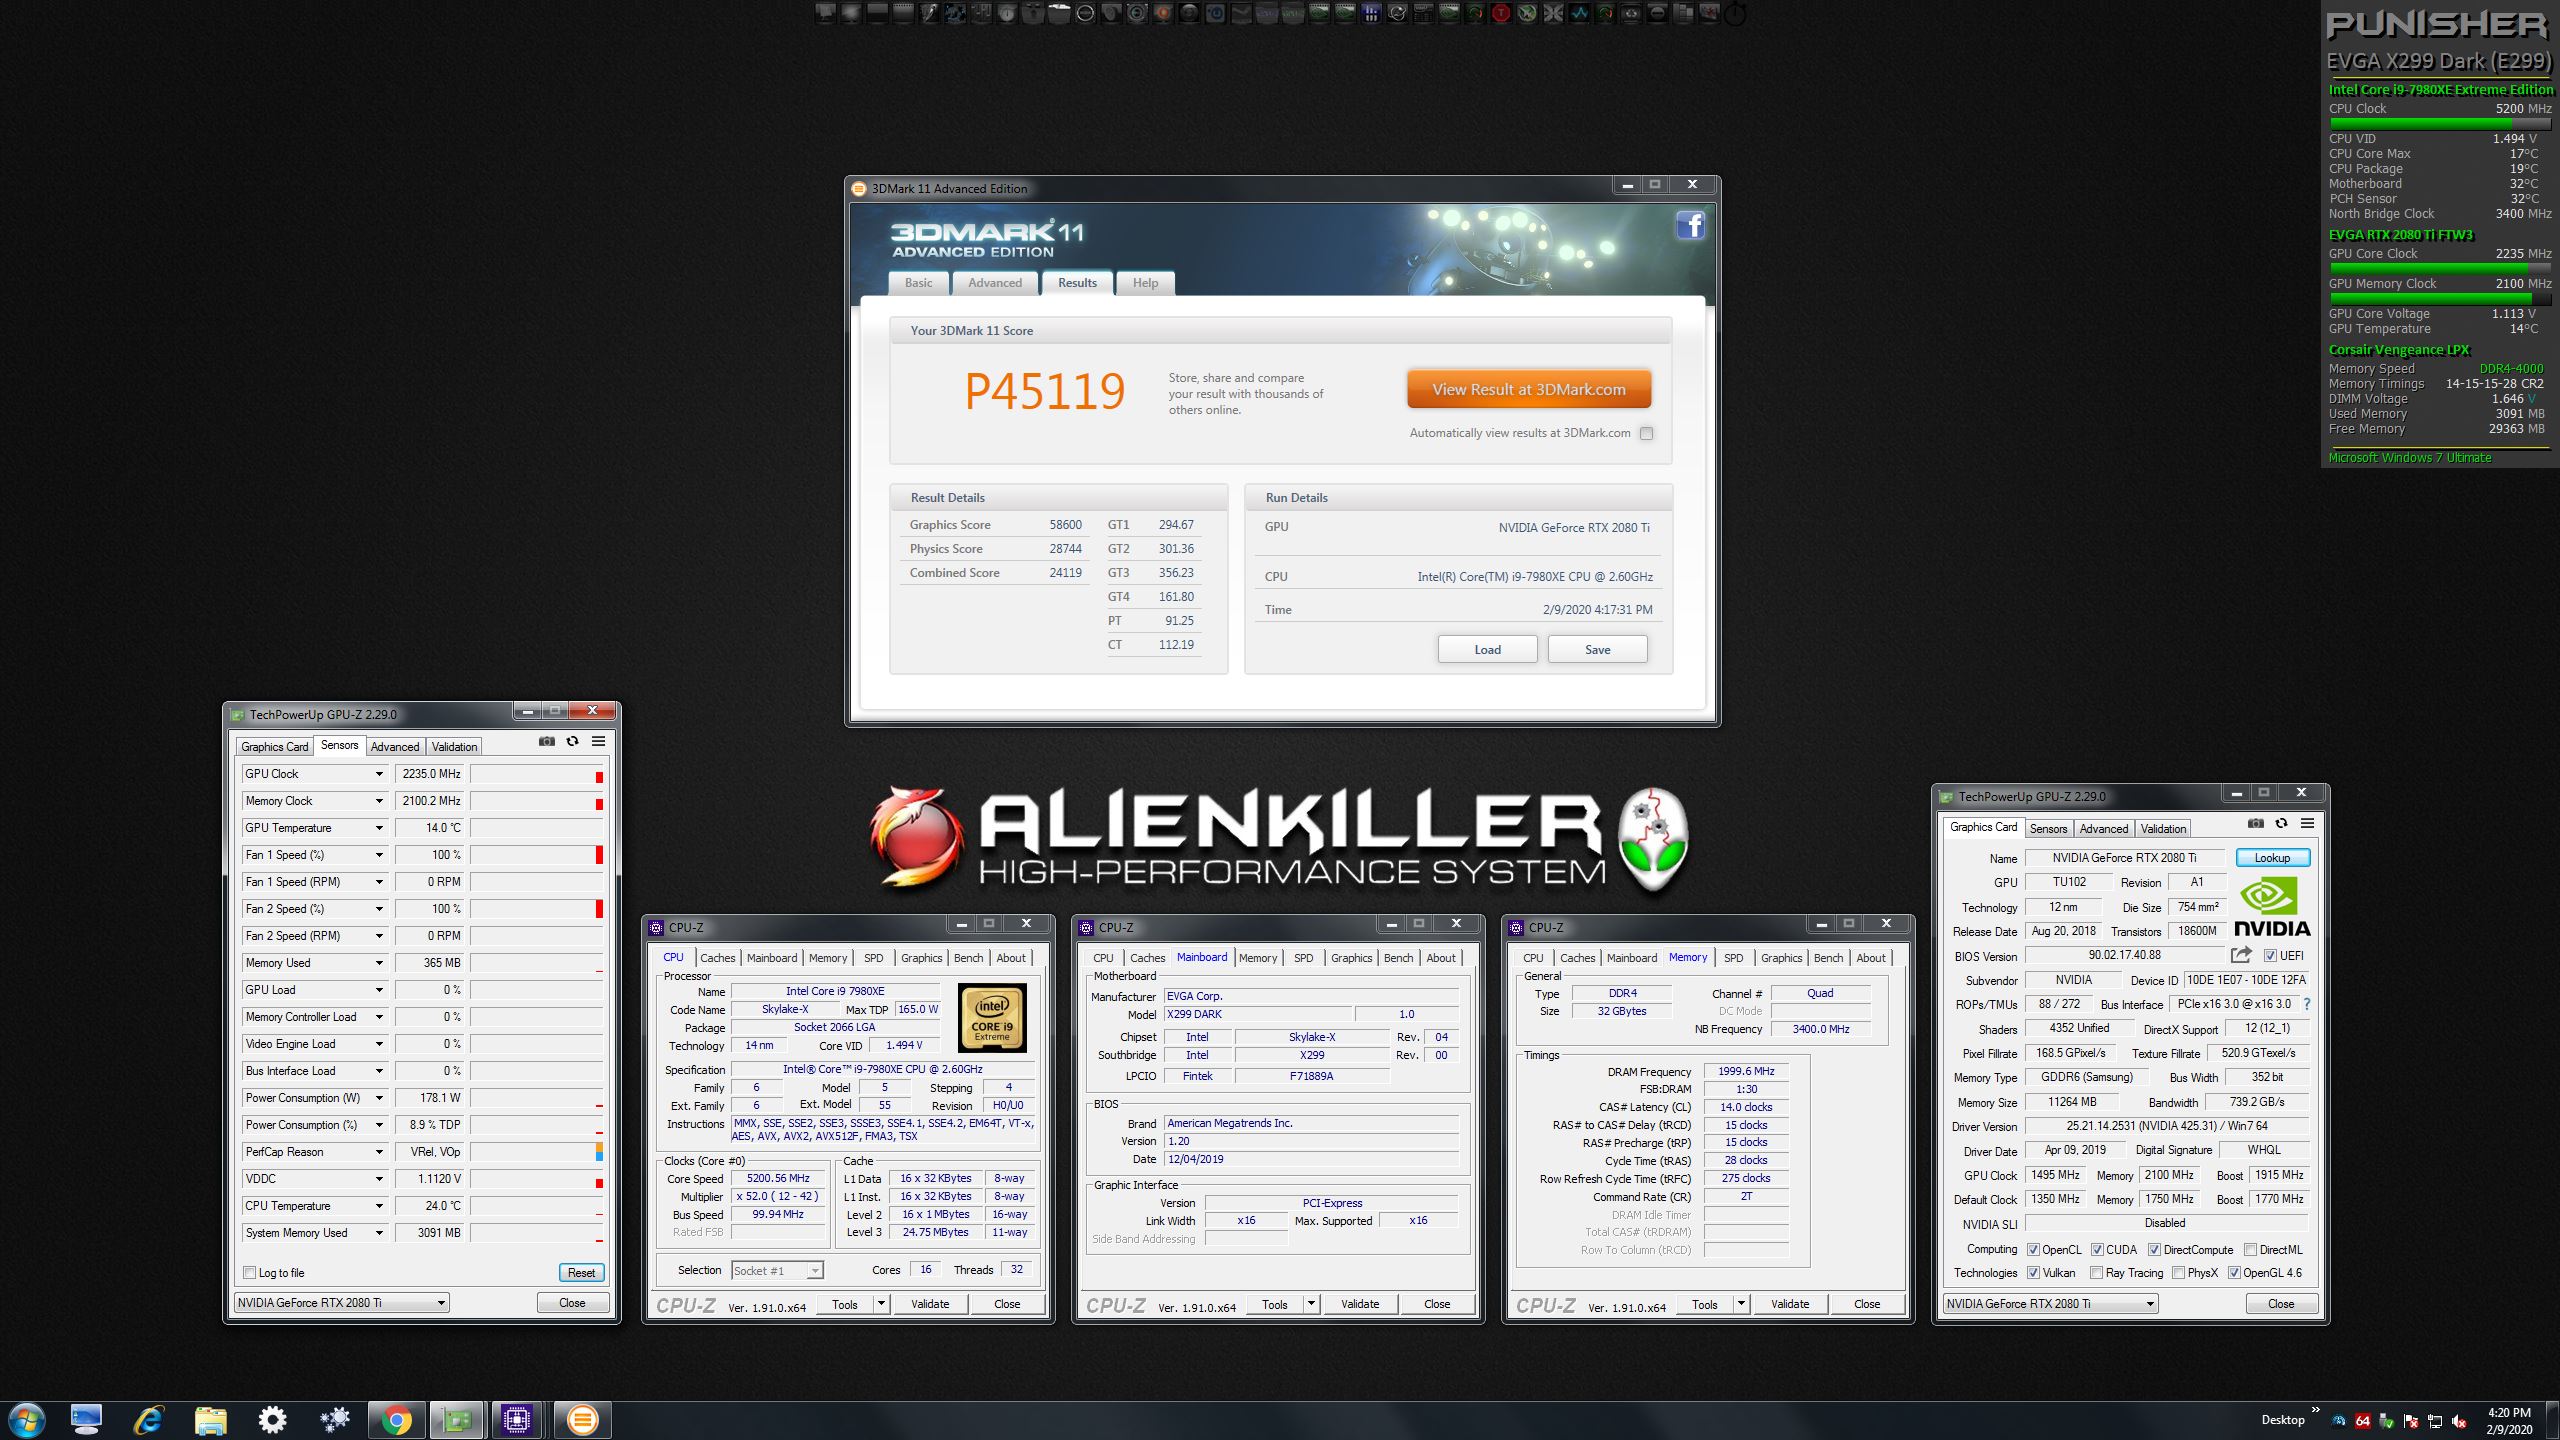Screen dimensions: 2560x1440
Task: Toggle automatically view results at 3DMark.com
Action: [1646, 433]
